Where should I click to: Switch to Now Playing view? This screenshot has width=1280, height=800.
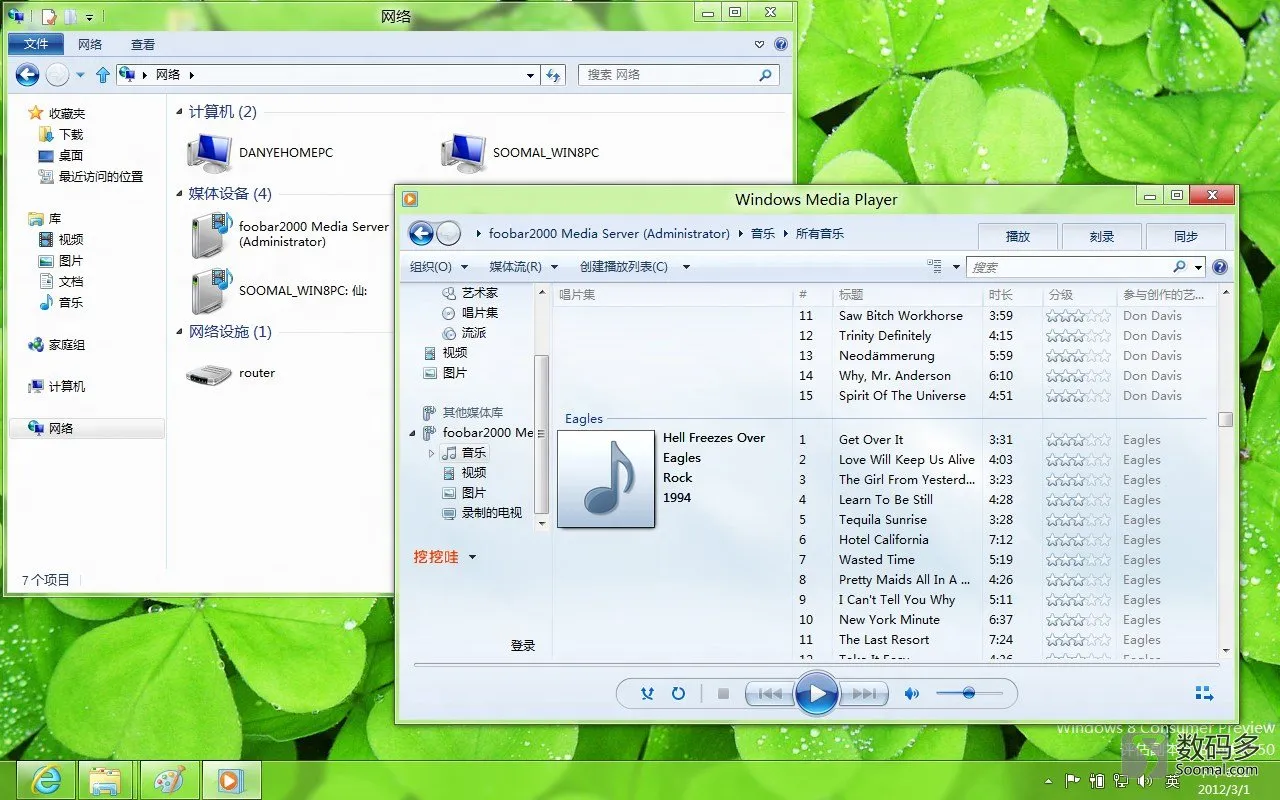pos(1204,693)
